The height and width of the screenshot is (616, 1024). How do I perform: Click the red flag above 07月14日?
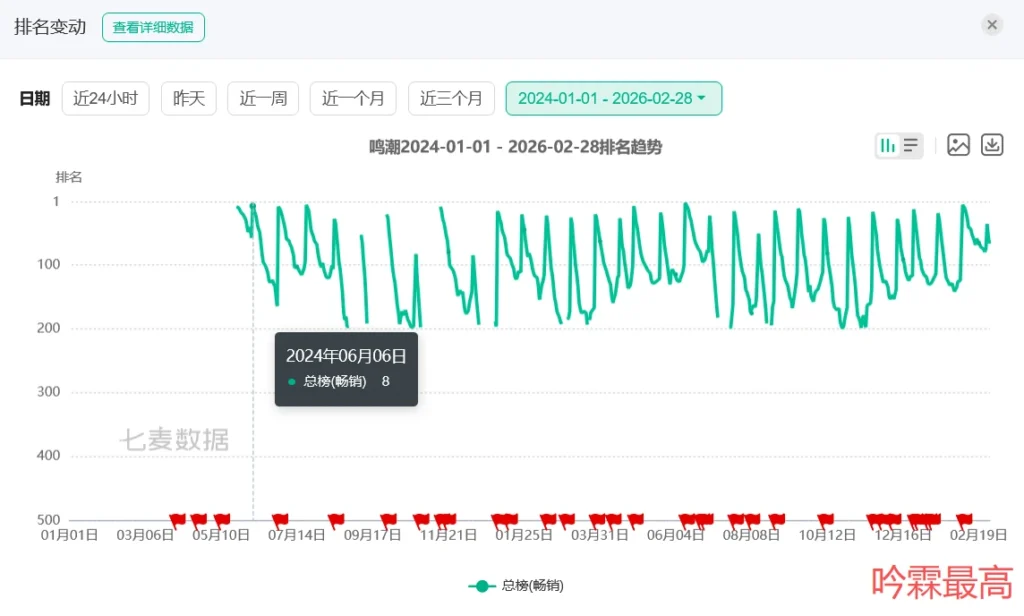(281, 518)
